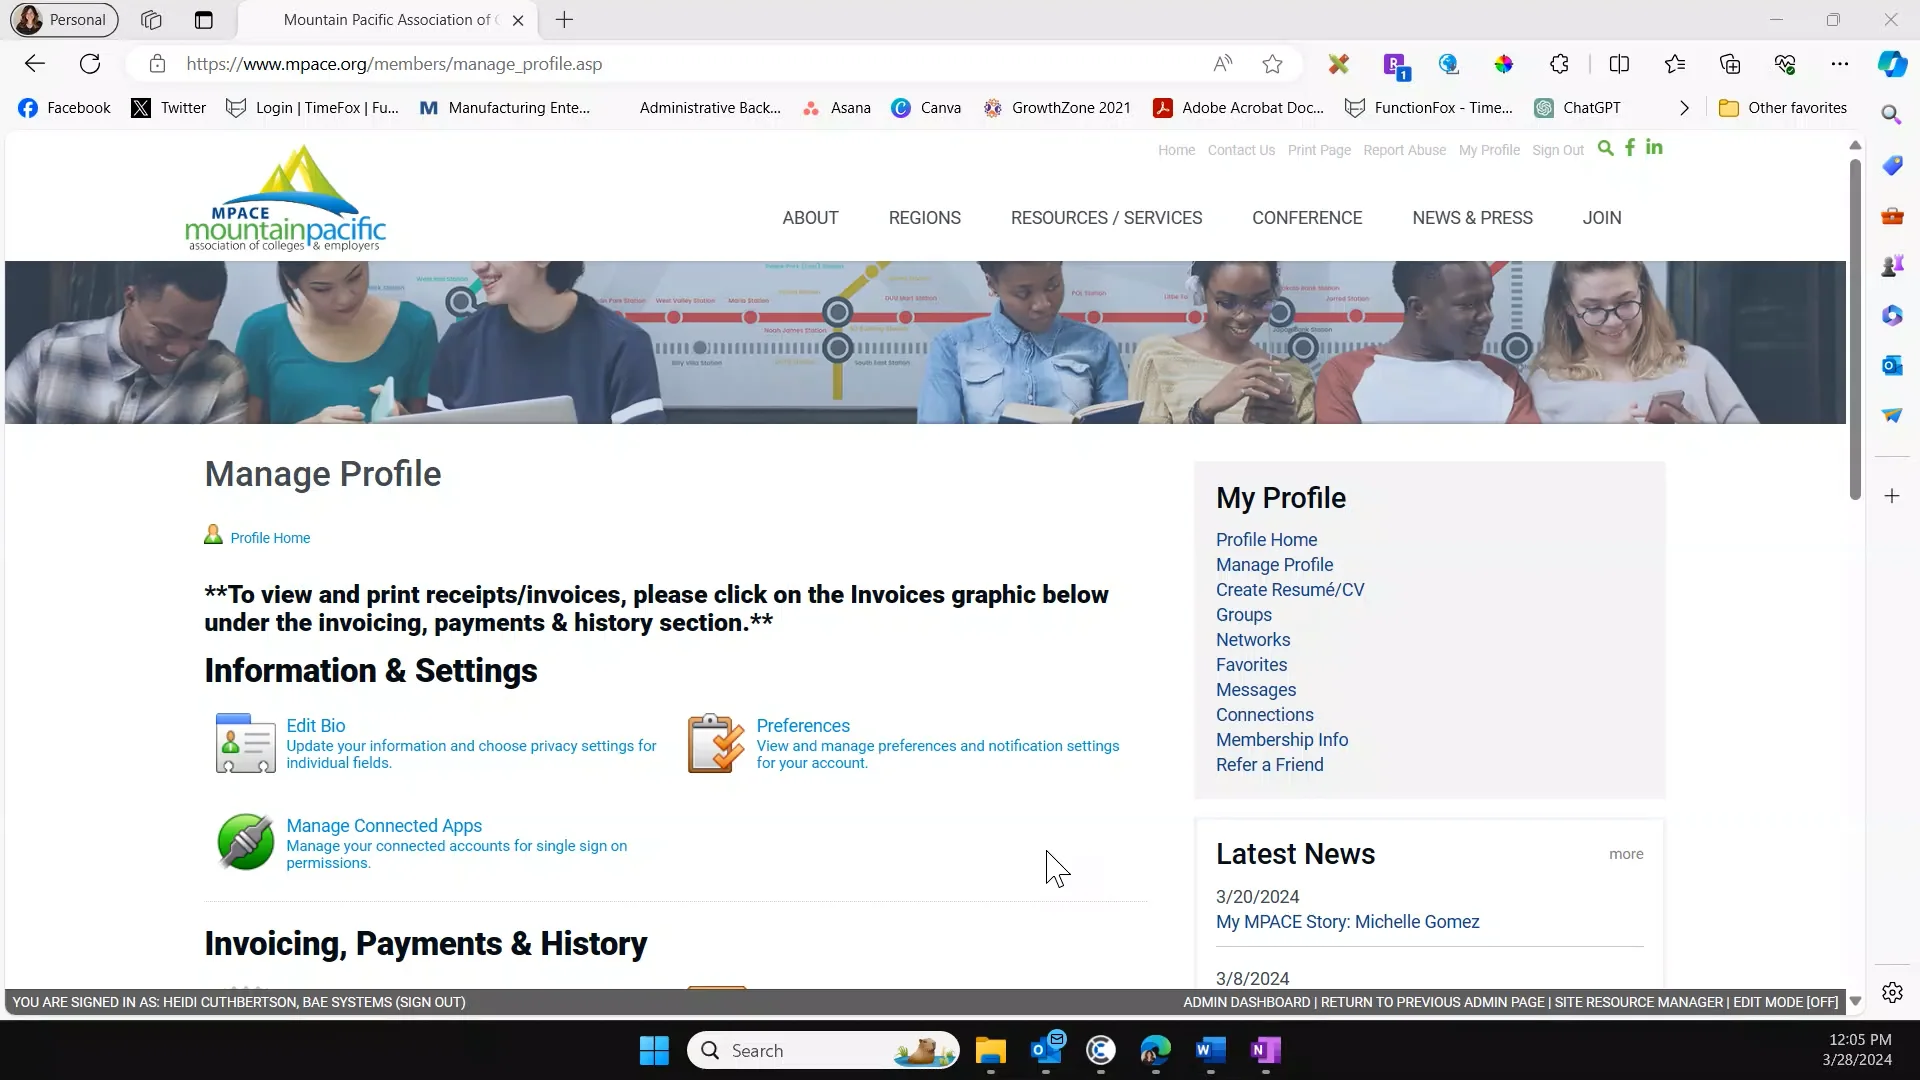This screenshot has height=1080, width=1920.
Task: Open the My MPACE Story: Michelle Gomez article
Action: (x=1347, y=922)
